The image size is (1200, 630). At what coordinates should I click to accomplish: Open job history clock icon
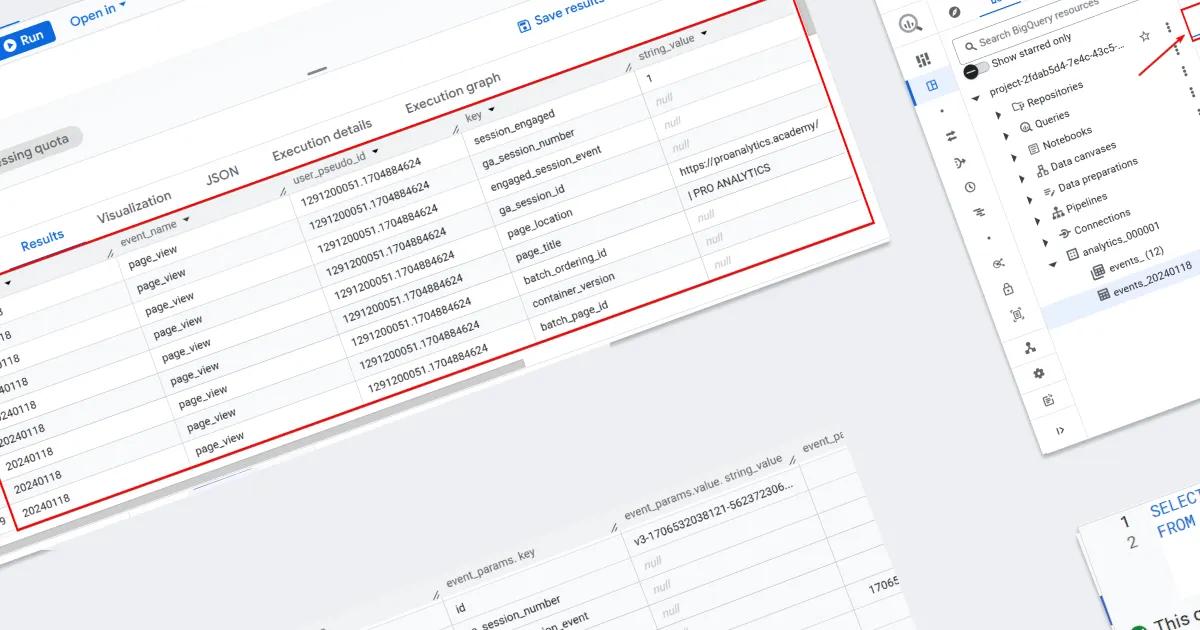tap(970, 187)
